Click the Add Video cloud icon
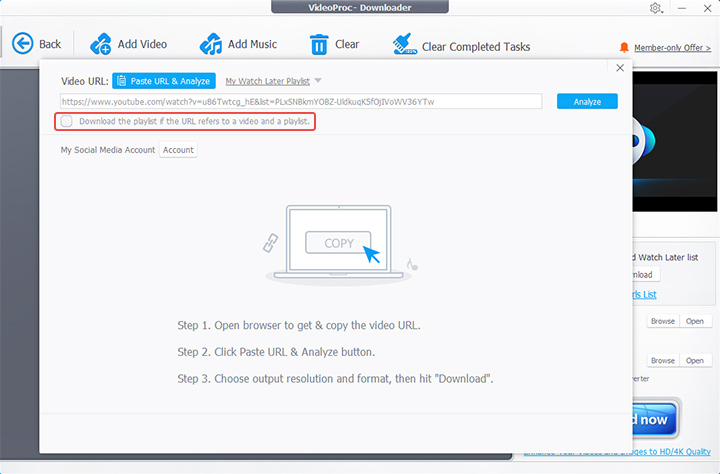 pos(101,44)
